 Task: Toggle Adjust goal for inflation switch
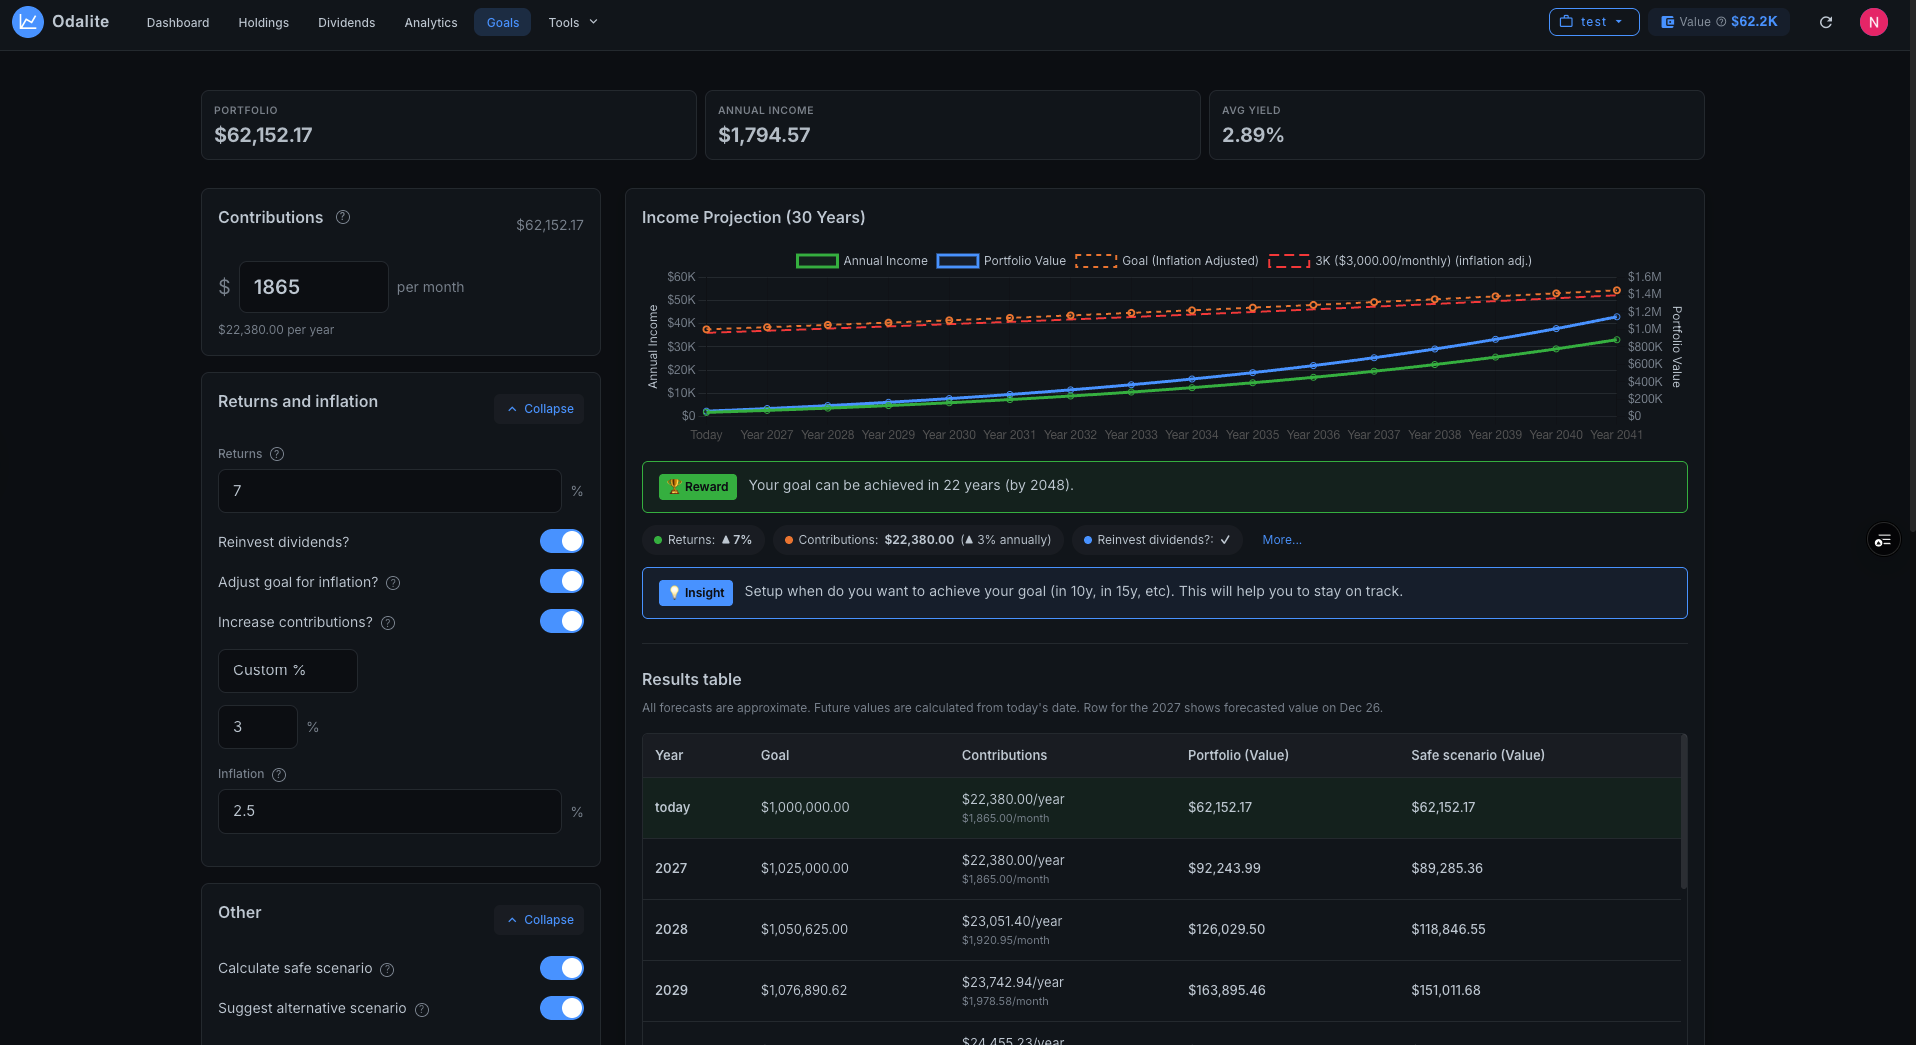tap(562, 581)
